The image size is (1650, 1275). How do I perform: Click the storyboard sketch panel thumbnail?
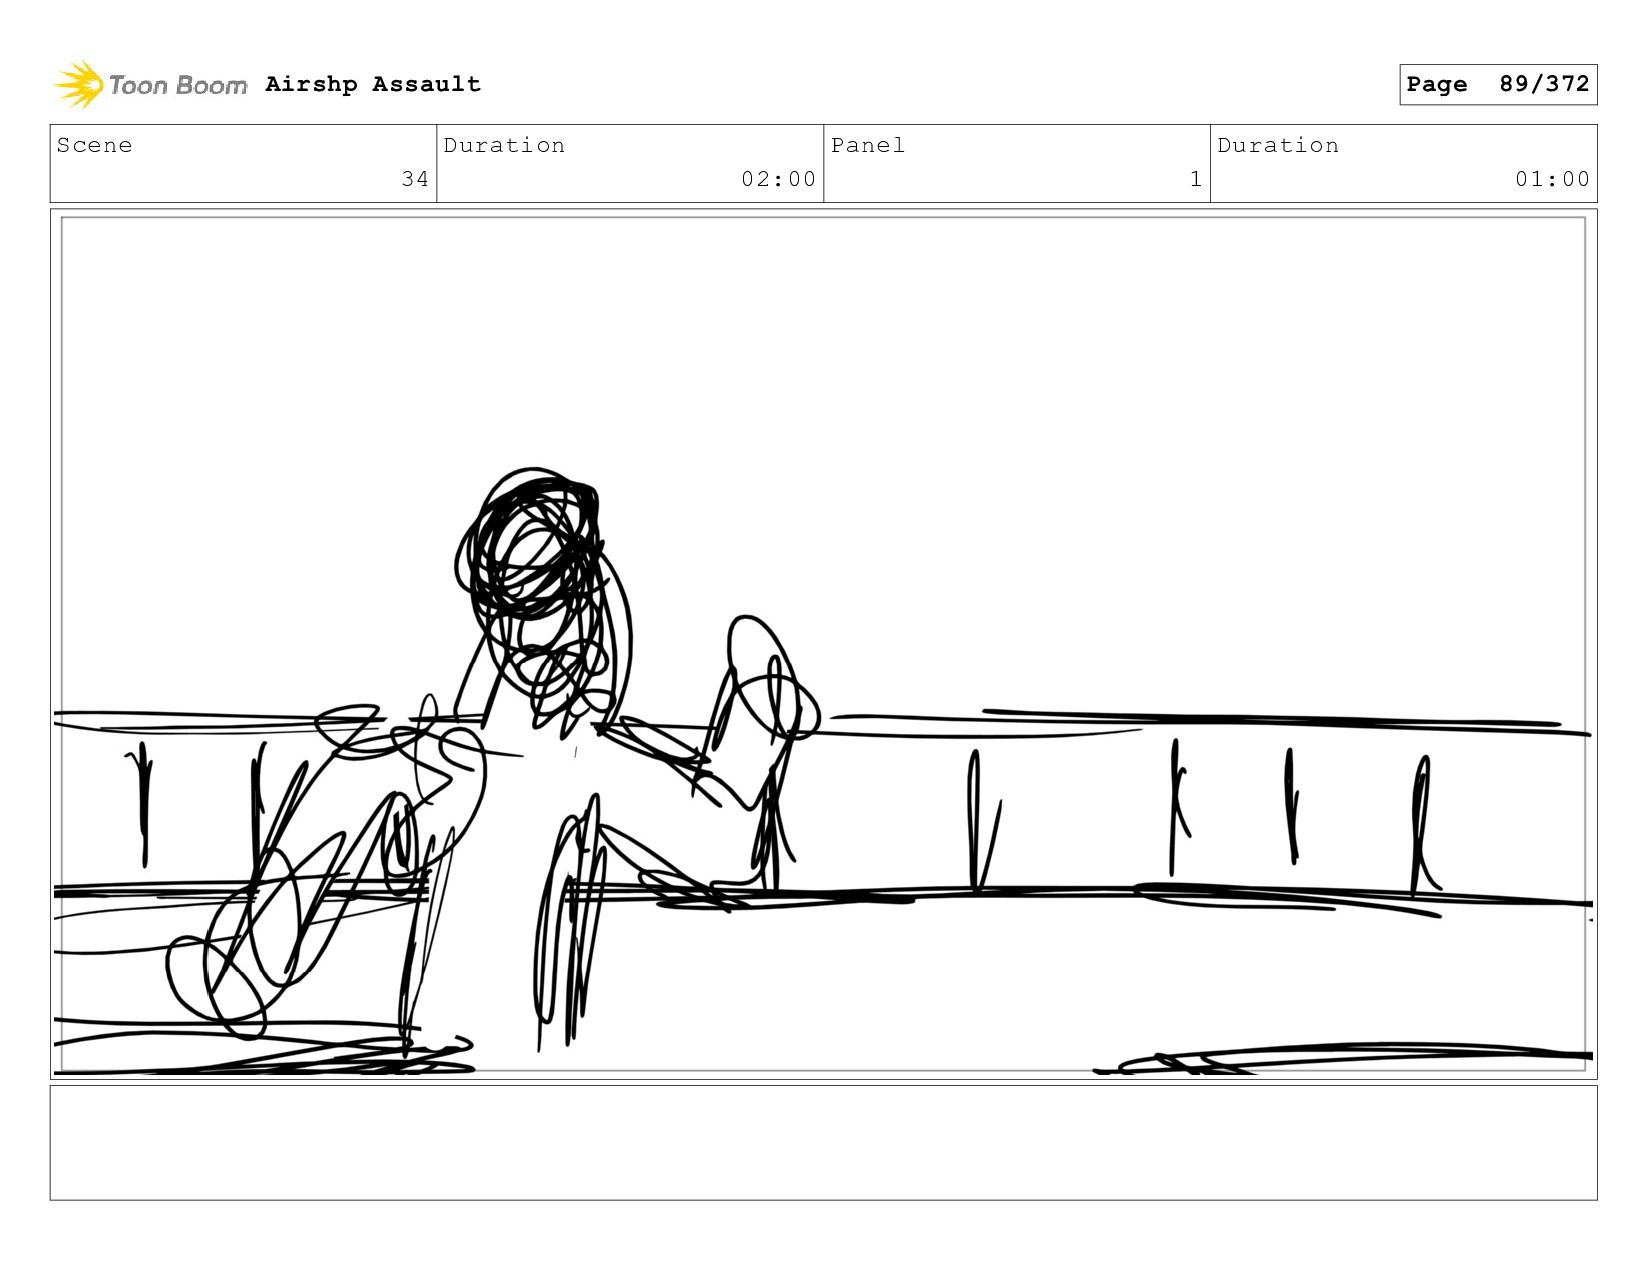click(823, 644)
